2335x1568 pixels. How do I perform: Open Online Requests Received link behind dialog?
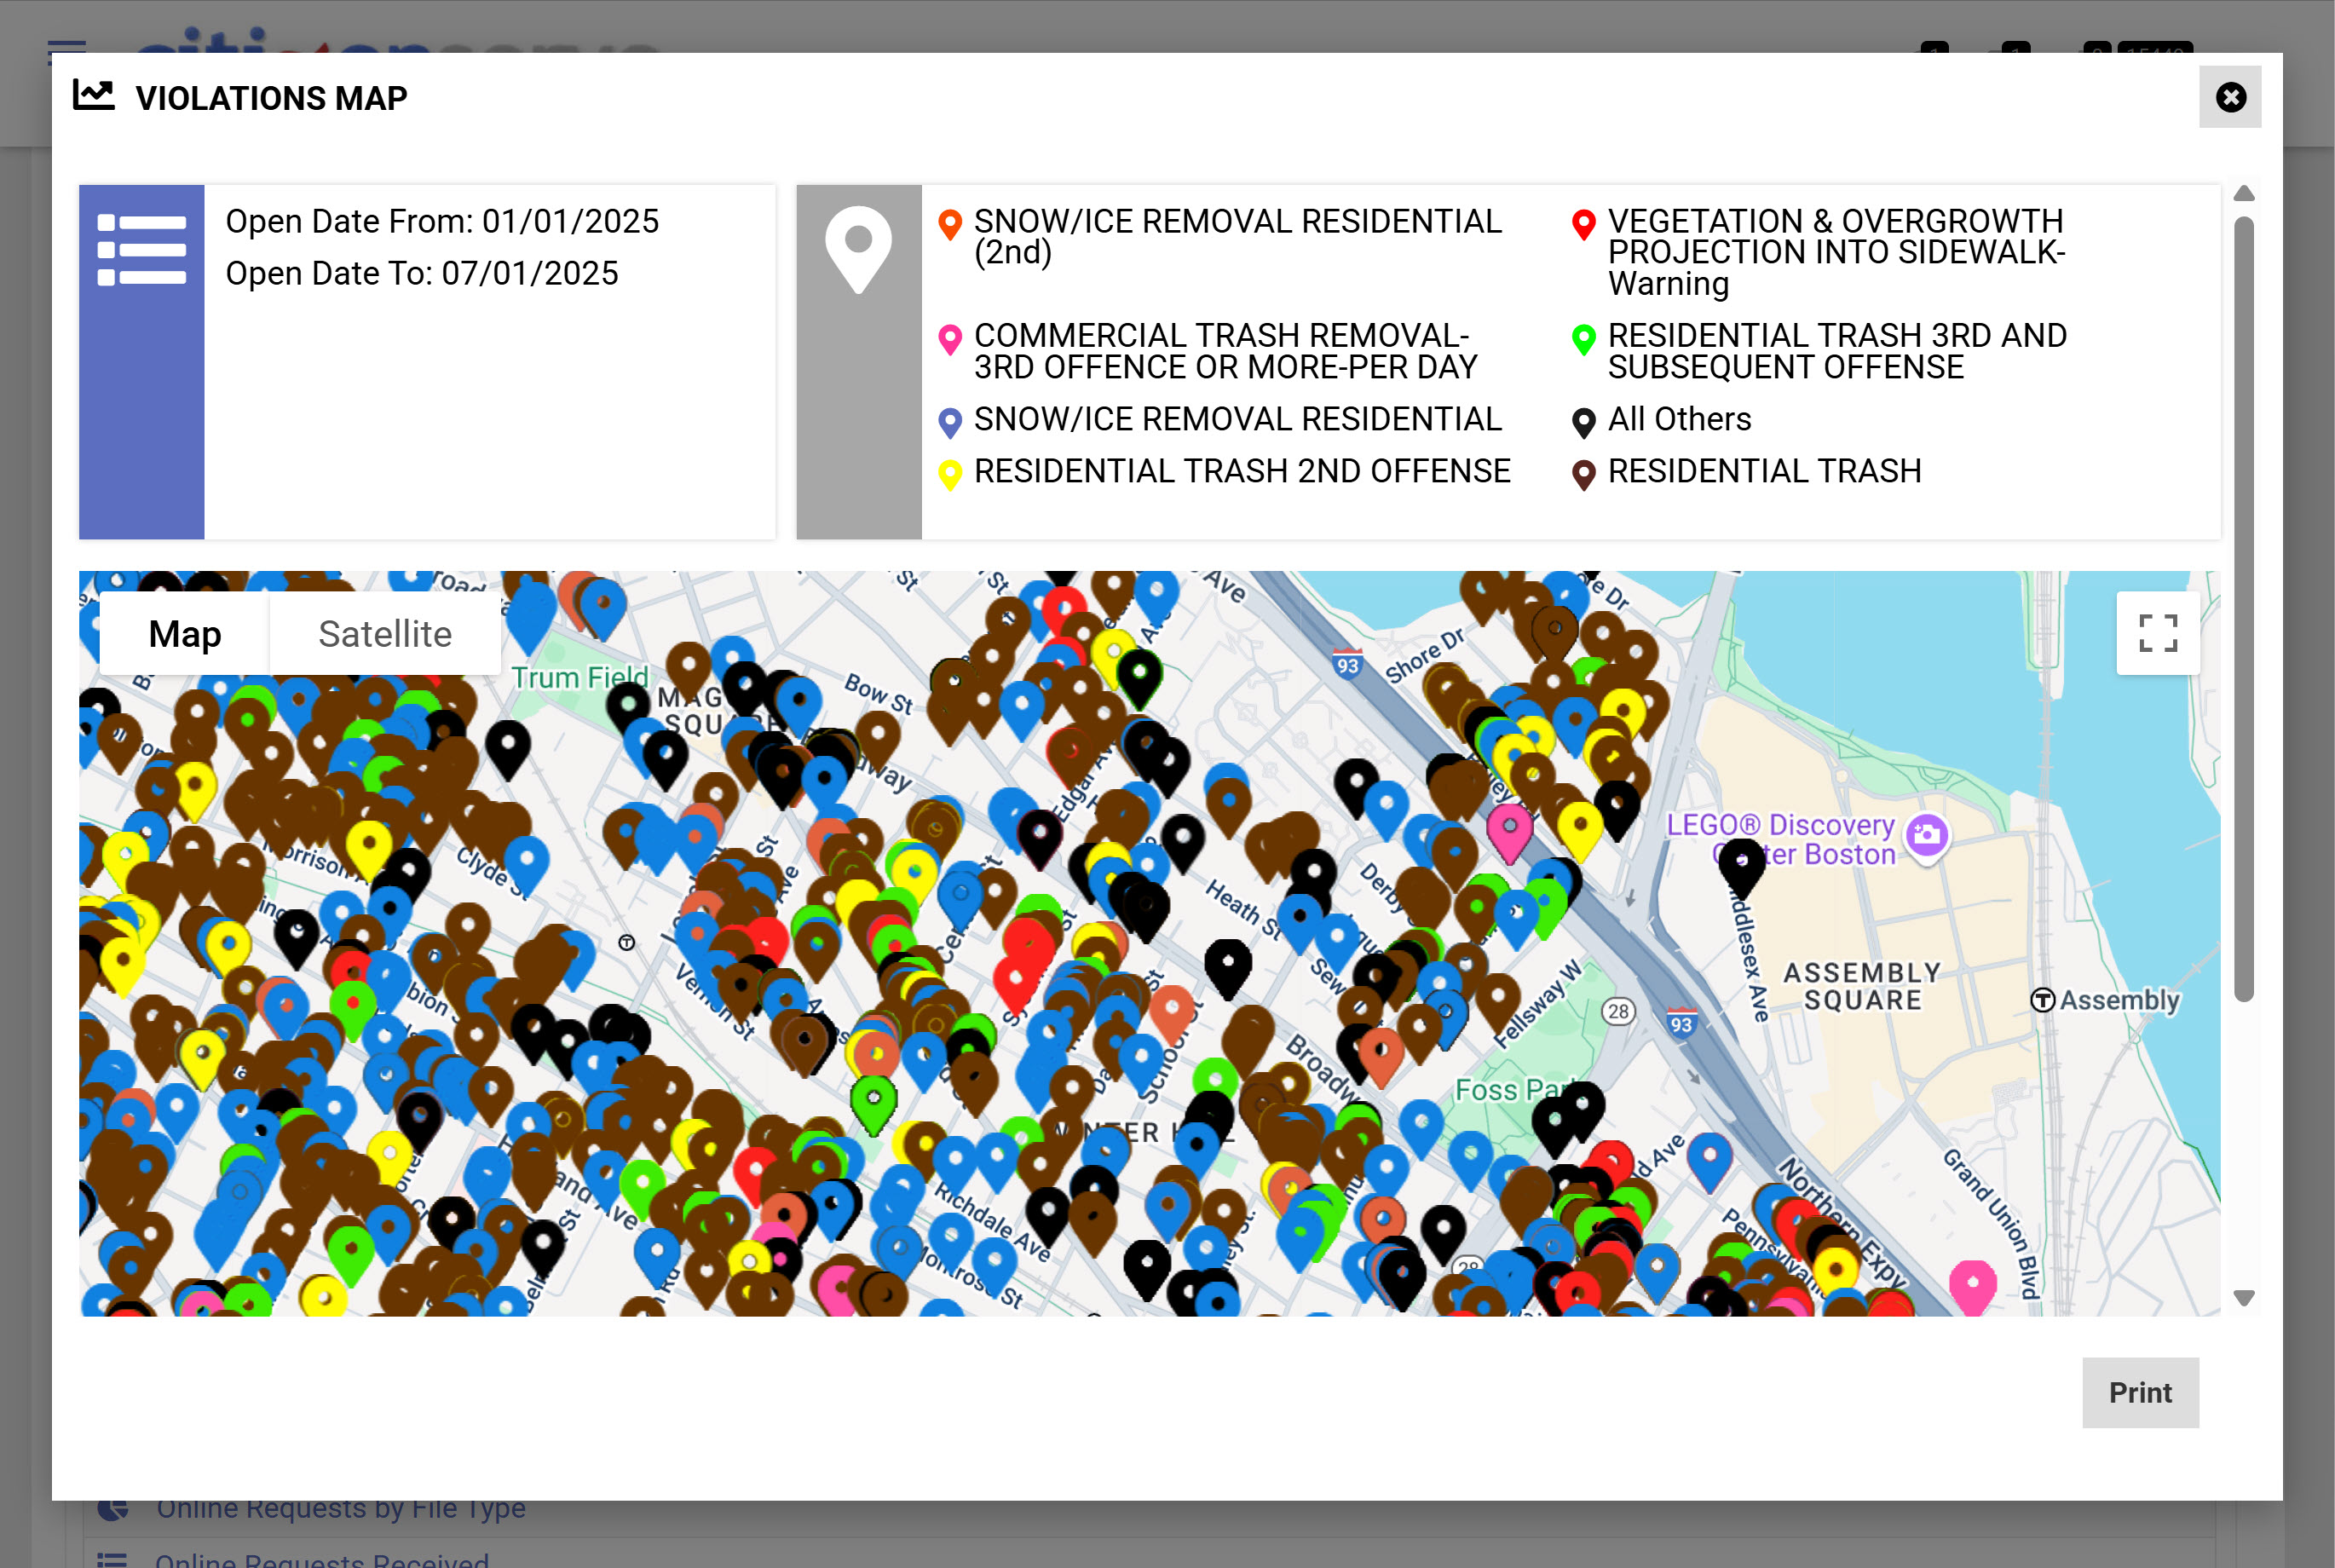(x=322, y=1560)
